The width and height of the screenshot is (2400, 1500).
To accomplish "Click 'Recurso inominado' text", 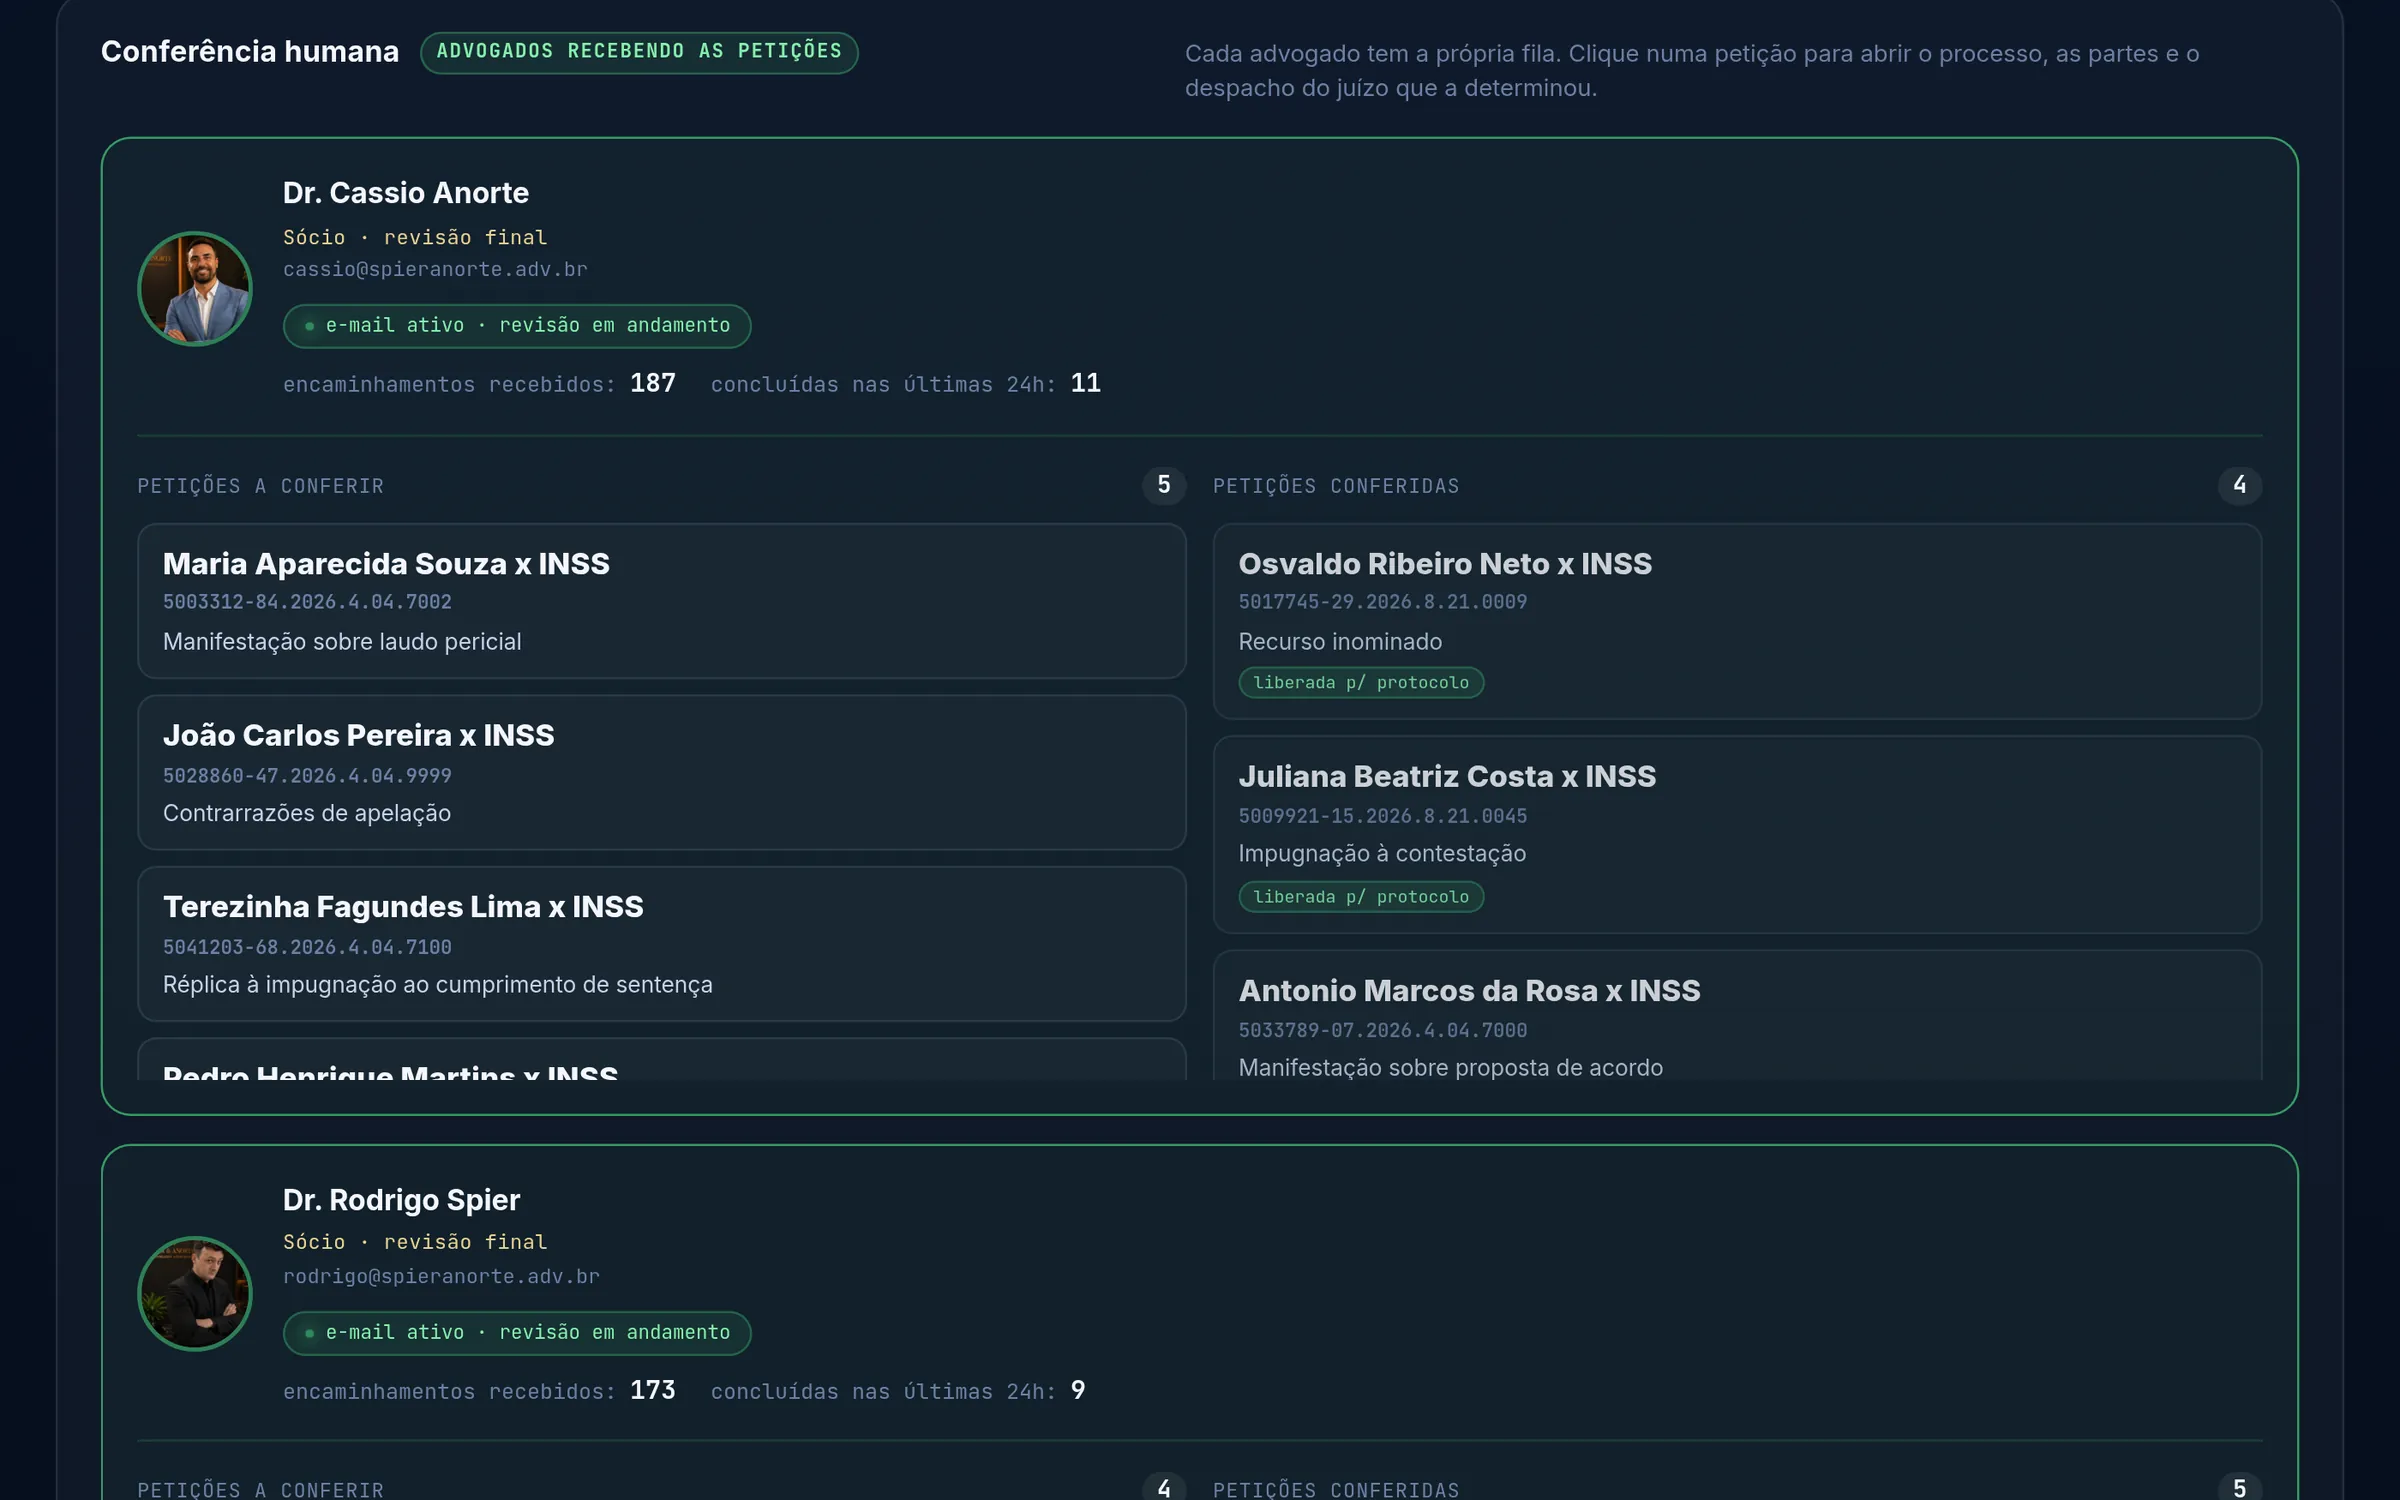I will 1340,642.
